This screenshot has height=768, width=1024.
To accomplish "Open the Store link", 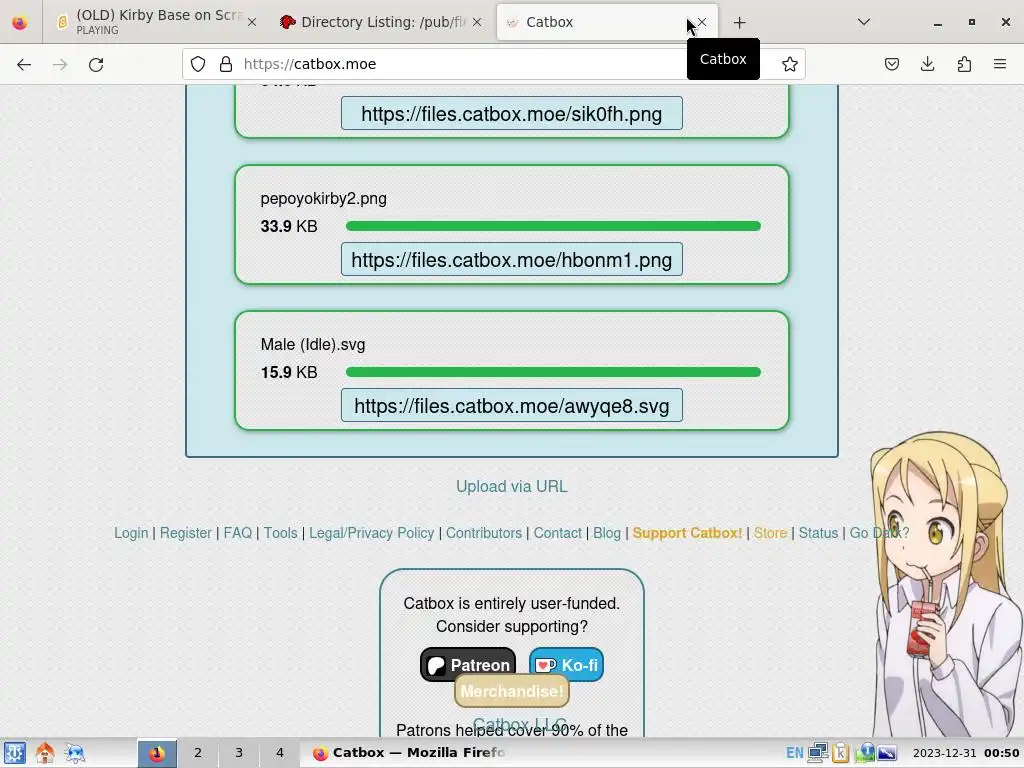I will click(771, 533).
